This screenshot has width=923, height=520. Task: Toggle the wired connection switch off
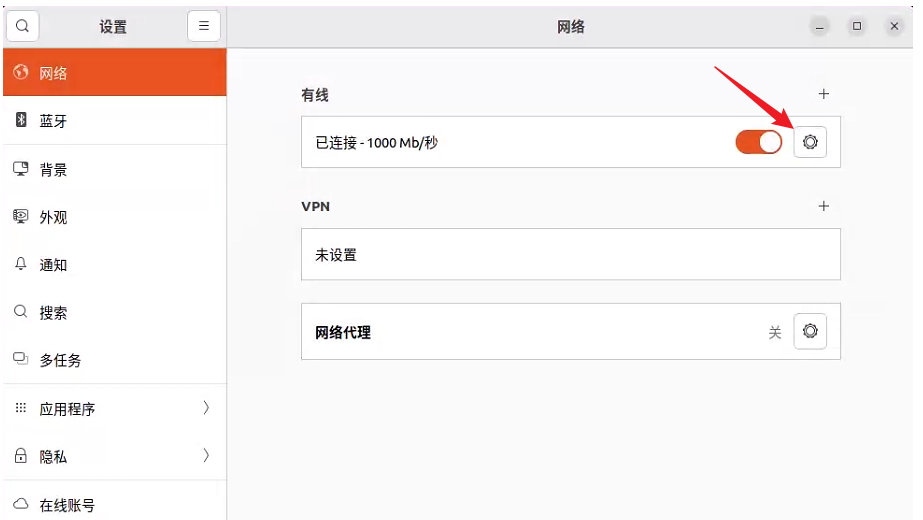pyautogui.click(x=759, y=142)
